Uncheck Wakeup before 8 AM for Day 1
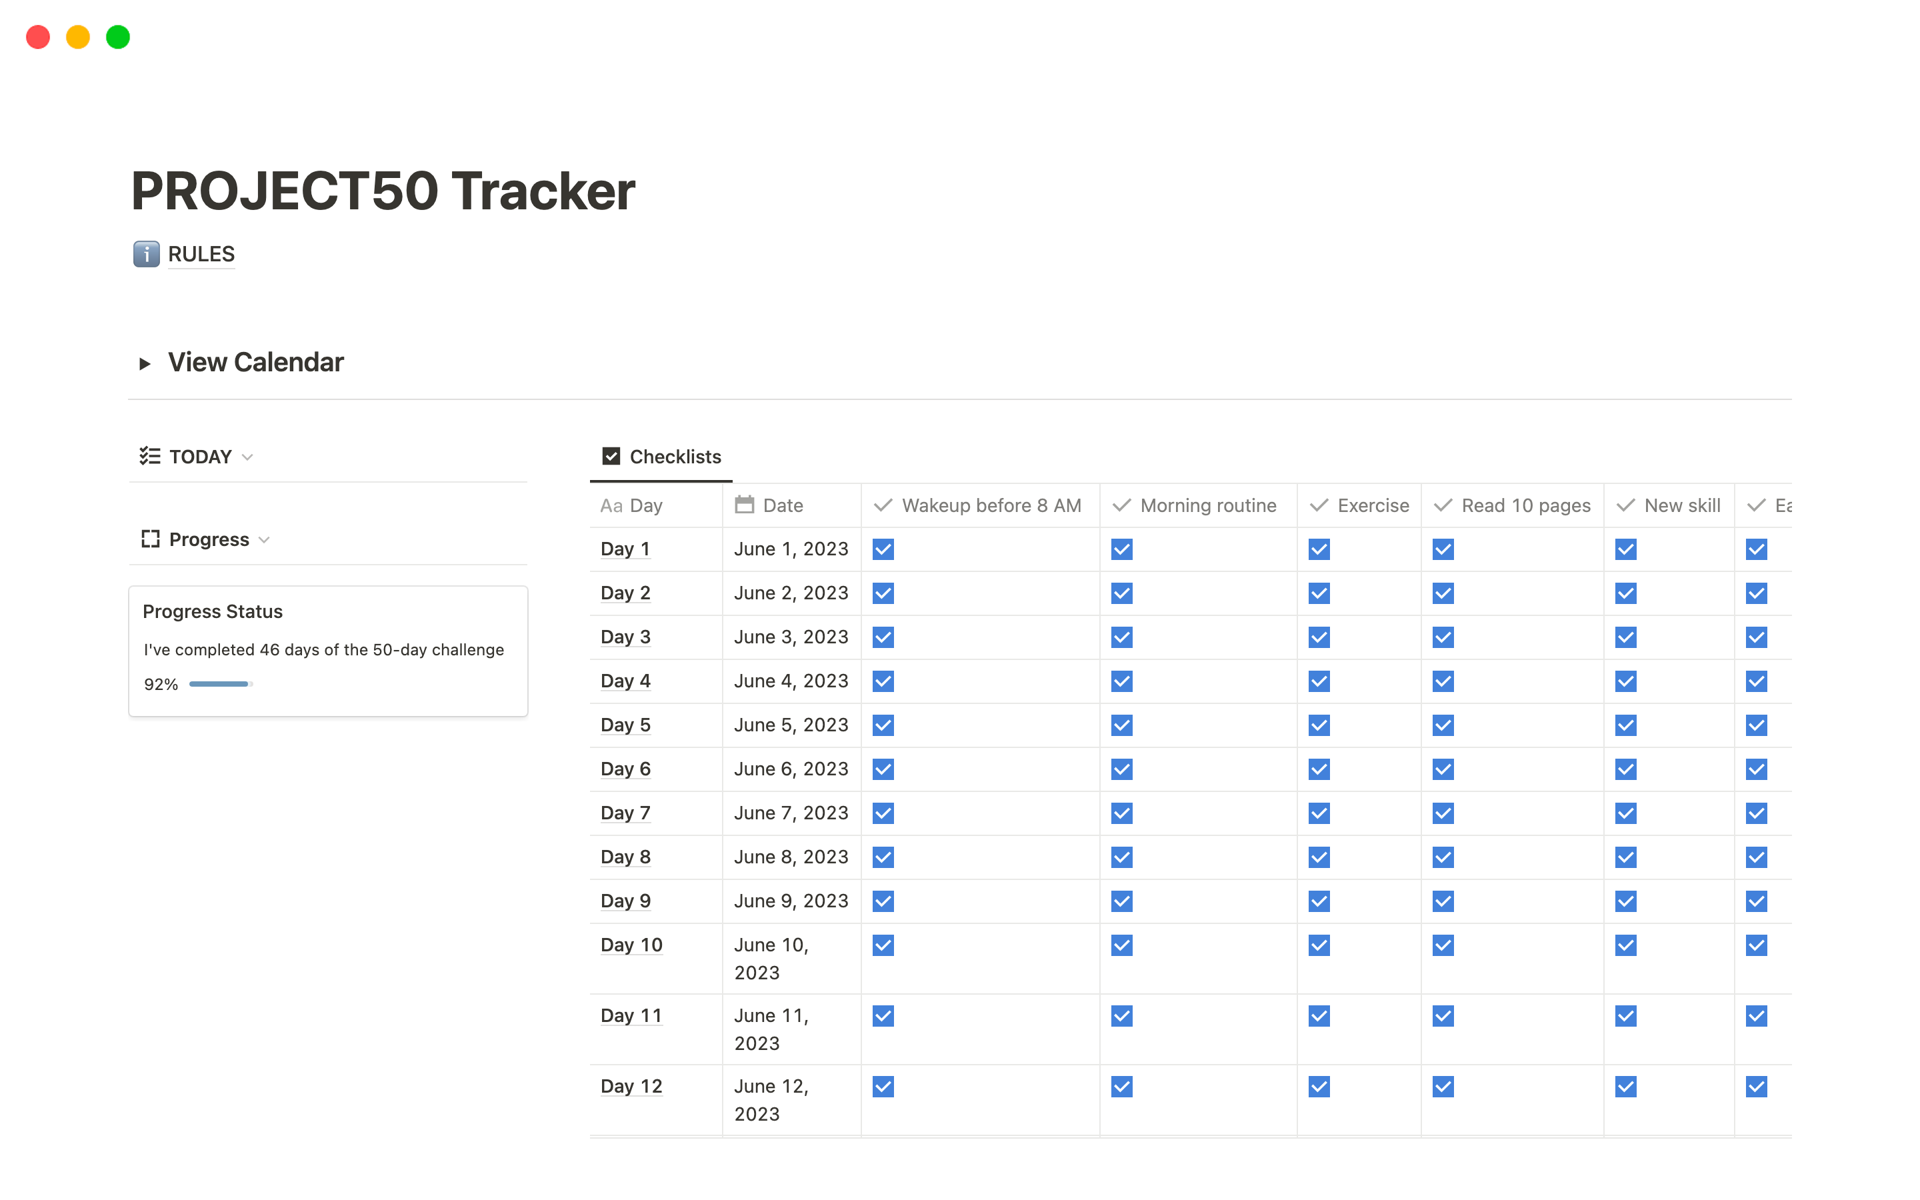This screenshot has height=1200, width=1920. 883,549
